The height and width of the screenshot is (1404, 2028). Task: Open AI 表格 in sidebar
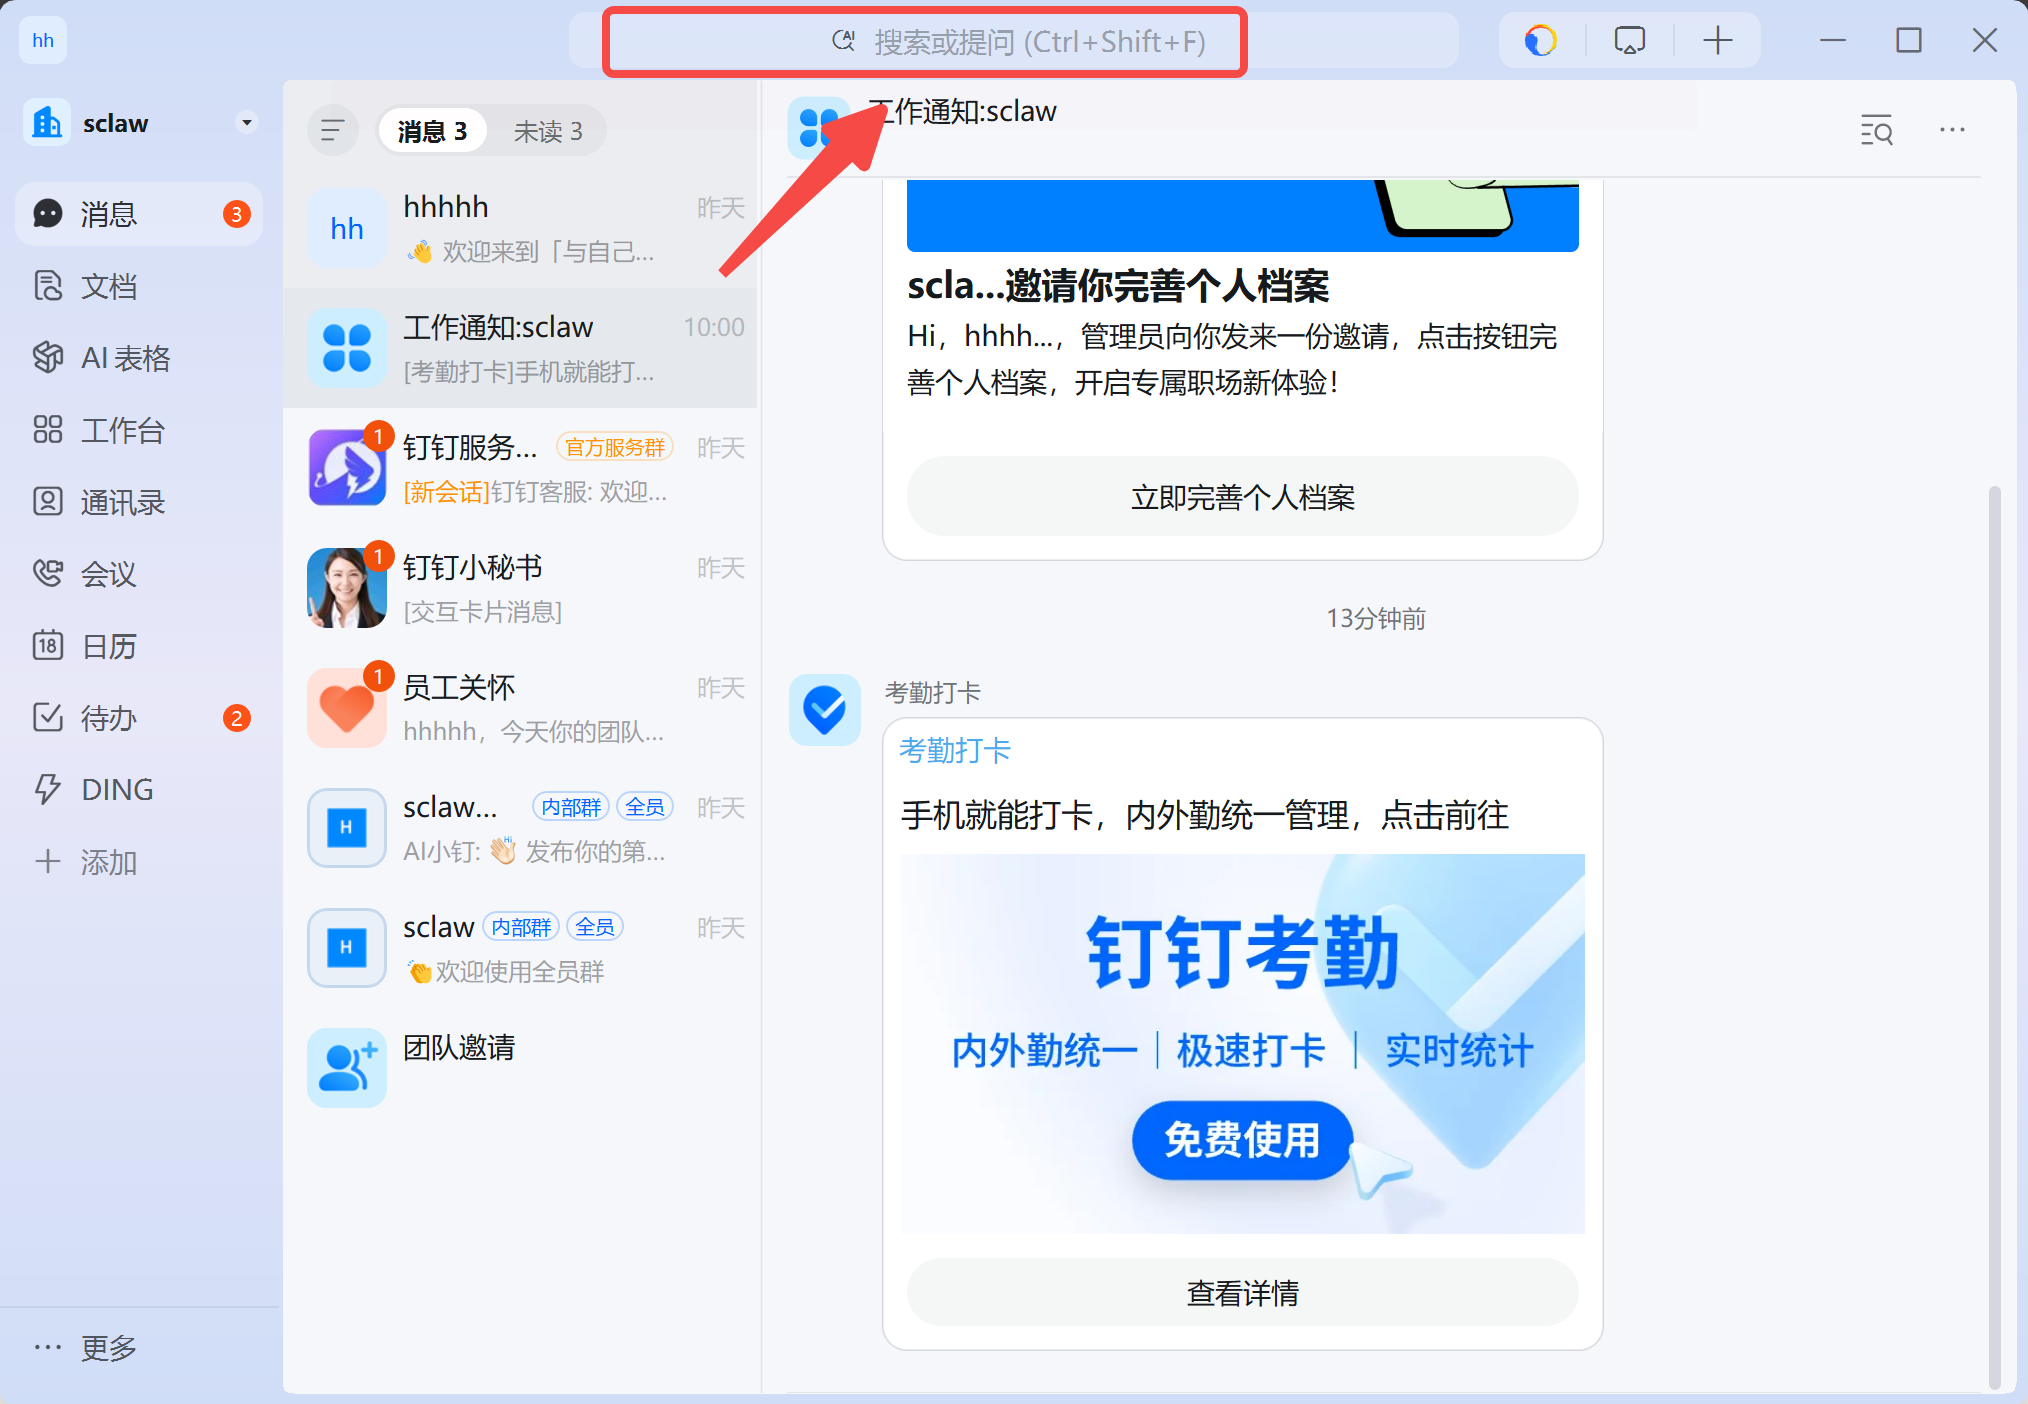124,358
